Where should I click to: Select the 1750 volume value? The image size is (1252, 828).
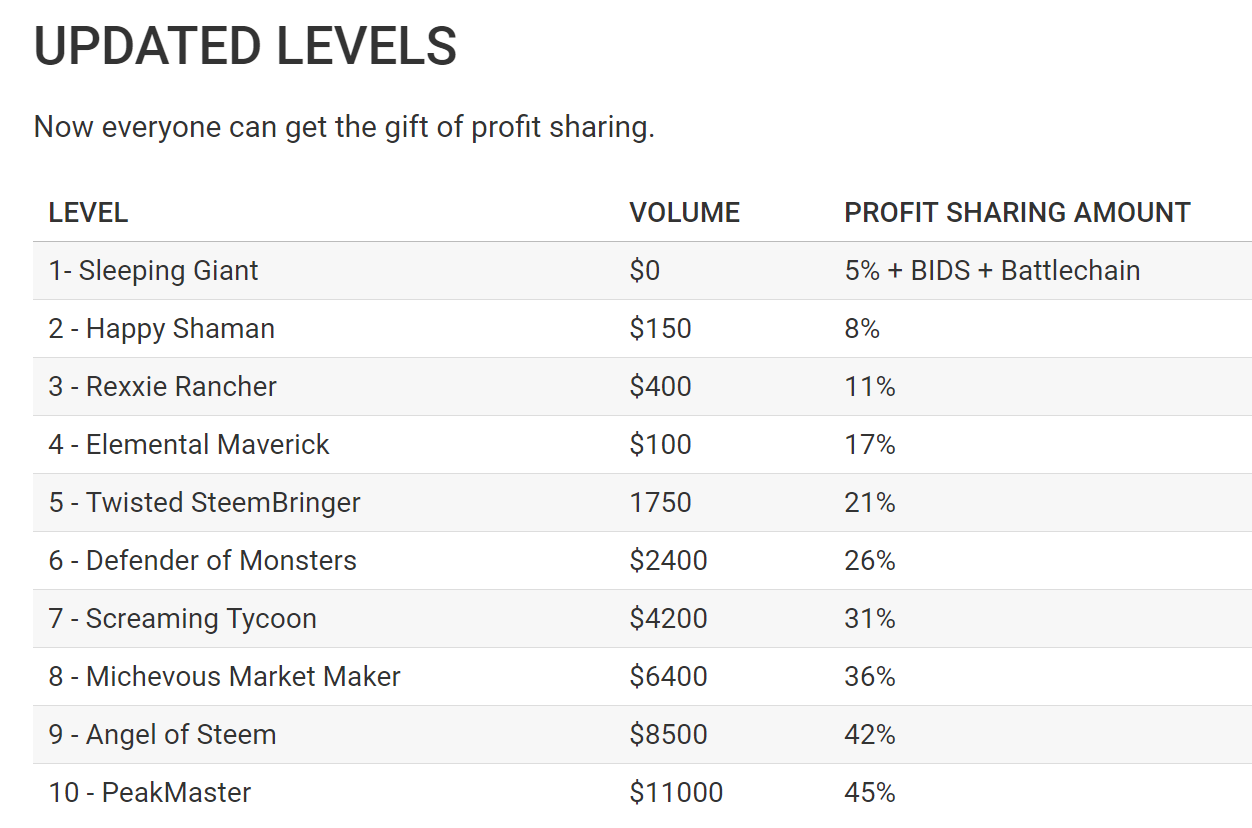tap(660, 503)
